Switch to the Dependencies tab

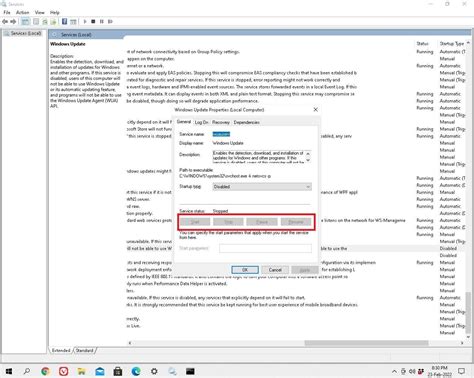(x=246, y=122)
